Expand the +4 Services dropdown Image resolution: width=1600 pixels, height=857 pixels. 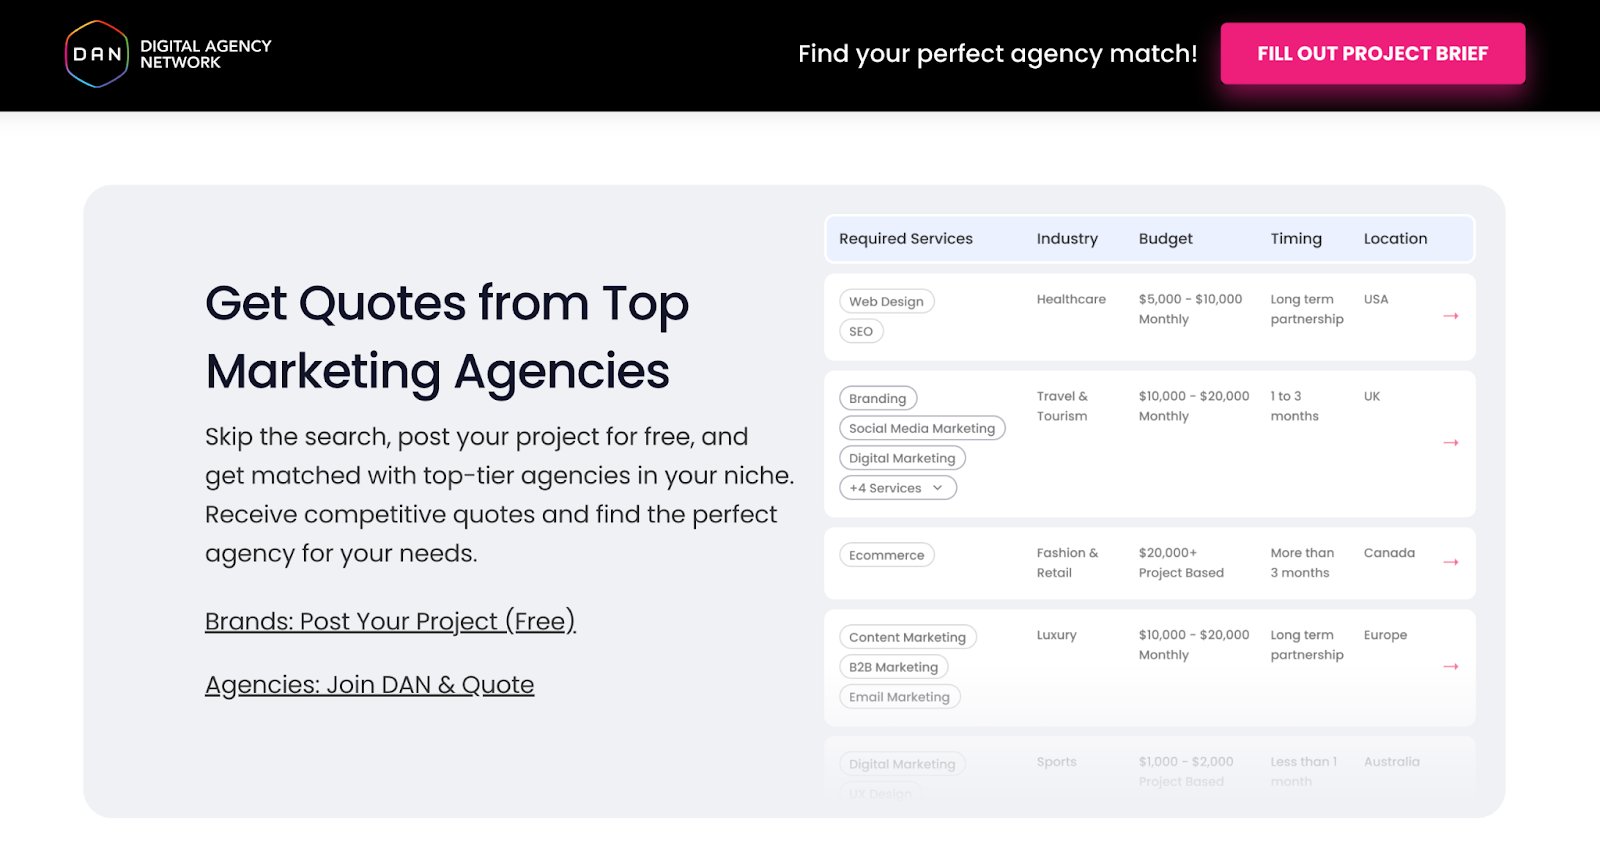(x=897, y=488)
